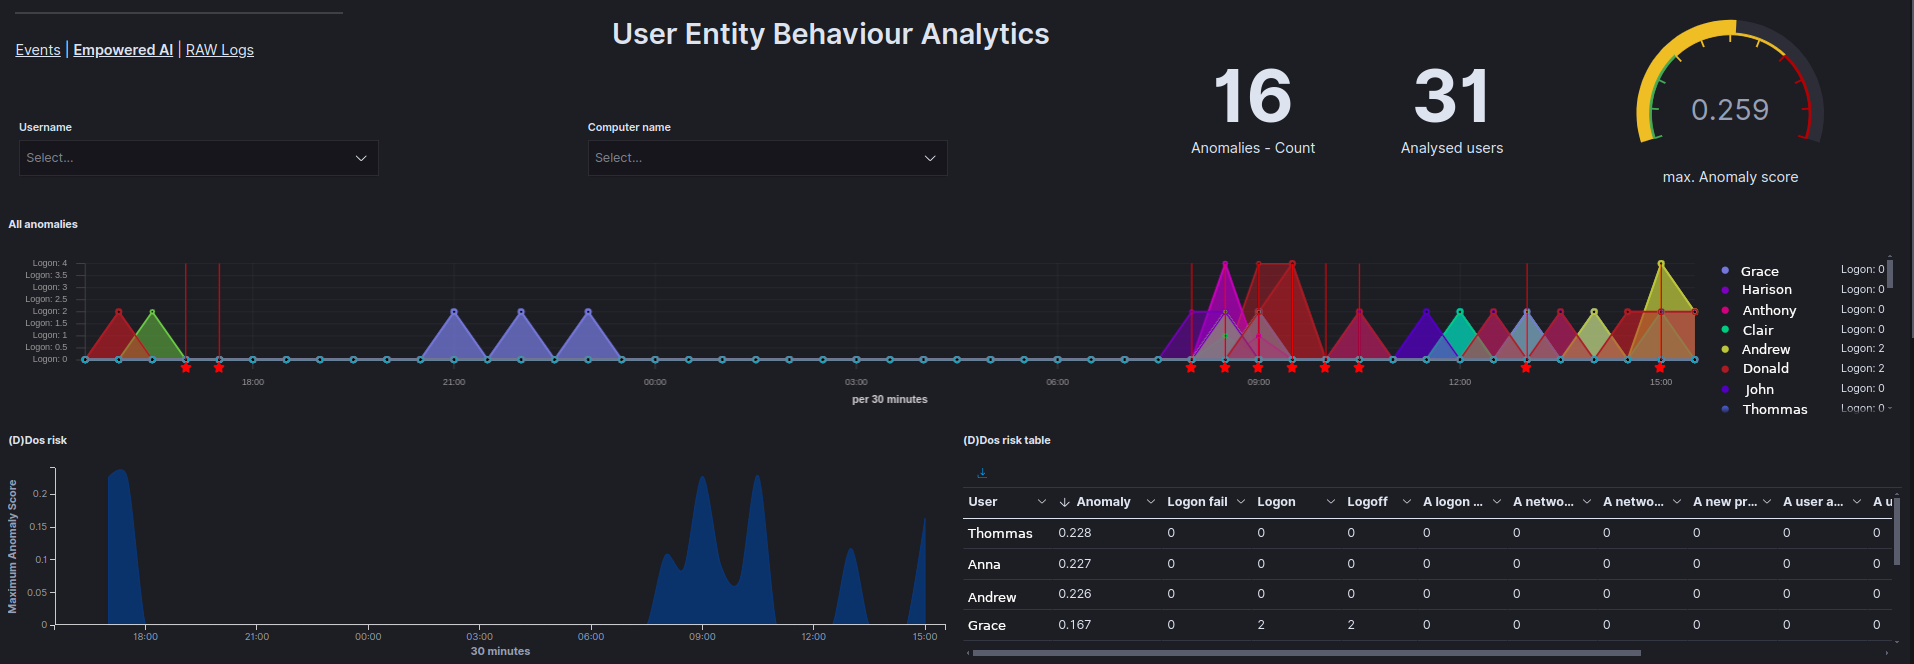Expand the Logon fail column options chevron

(1241, 502)
